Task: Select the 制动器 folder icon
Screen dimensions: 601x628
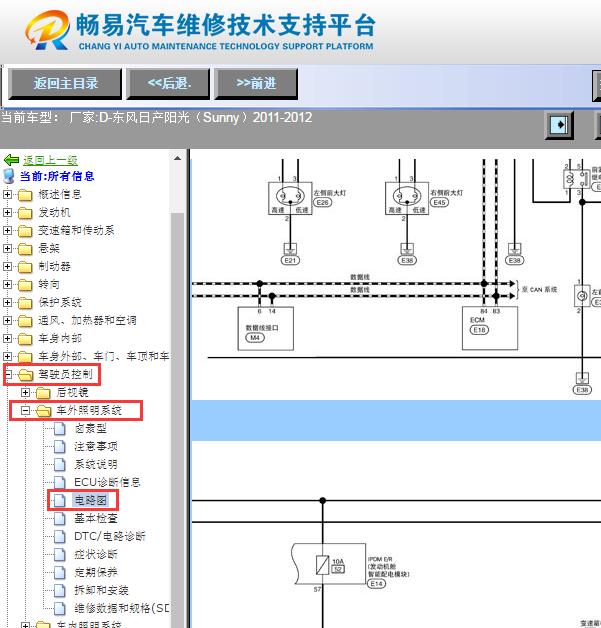Action: [25, 267]
